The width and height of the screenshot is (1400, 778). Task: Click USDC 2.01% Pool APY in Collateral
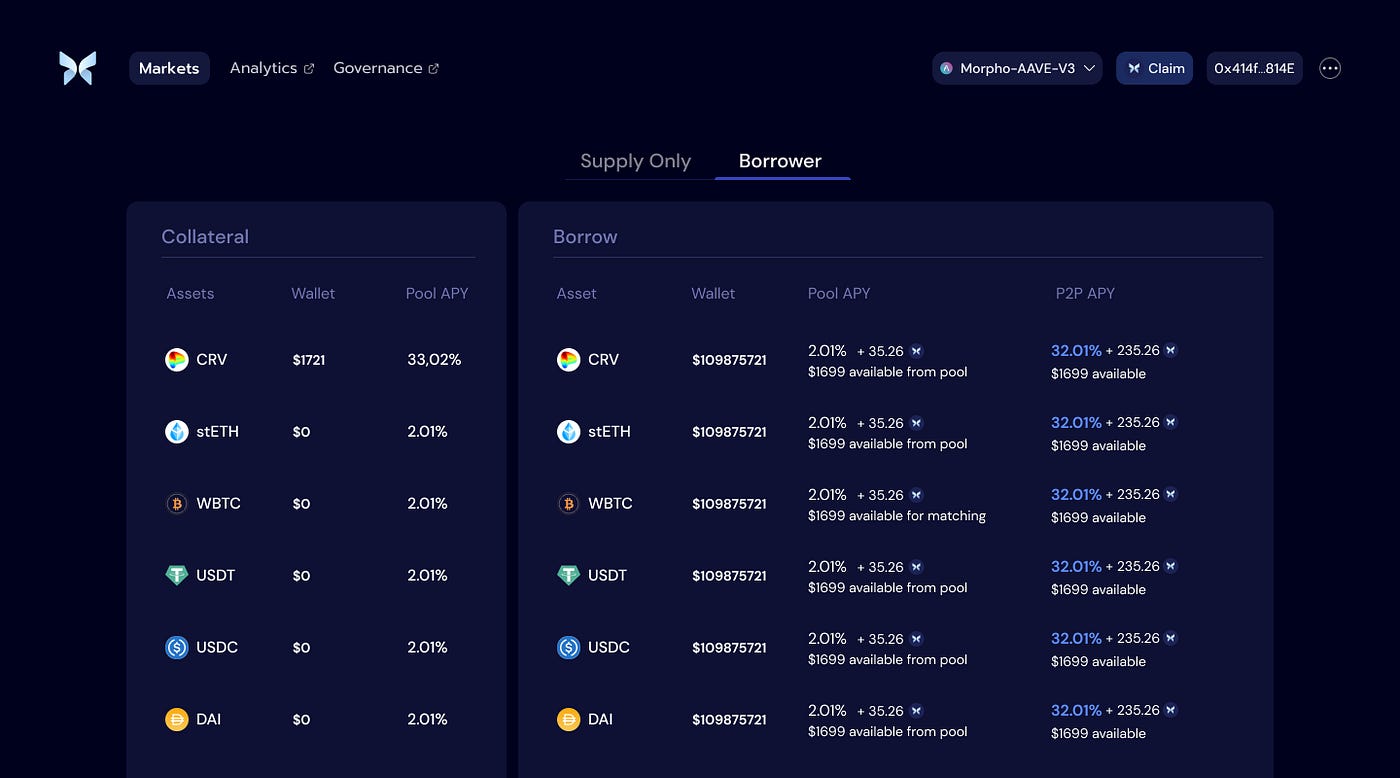coord(427,648)
